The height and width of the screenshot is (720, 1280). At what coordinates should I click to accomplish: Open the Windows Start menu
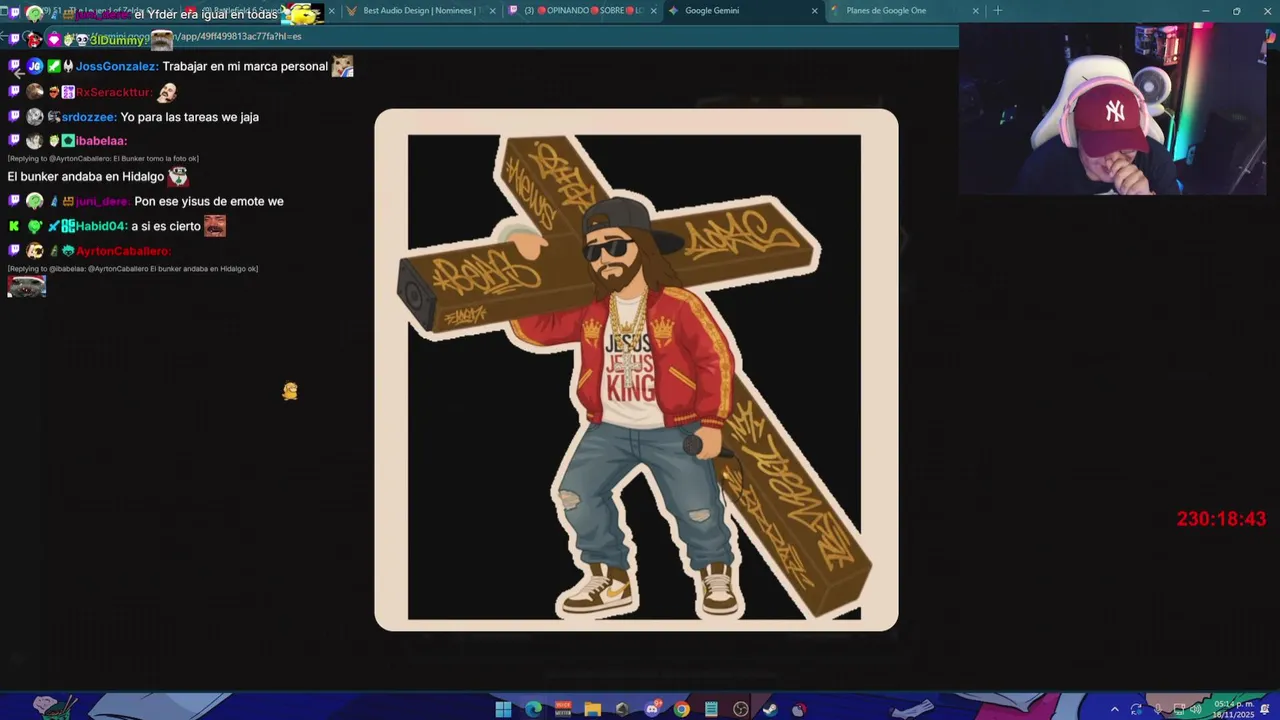pos(503,709)
